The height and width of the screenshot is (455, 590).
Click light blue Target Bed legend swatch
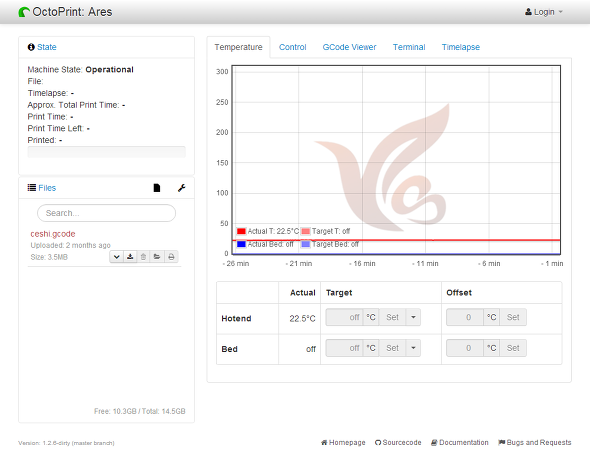(x=306, y=244)
